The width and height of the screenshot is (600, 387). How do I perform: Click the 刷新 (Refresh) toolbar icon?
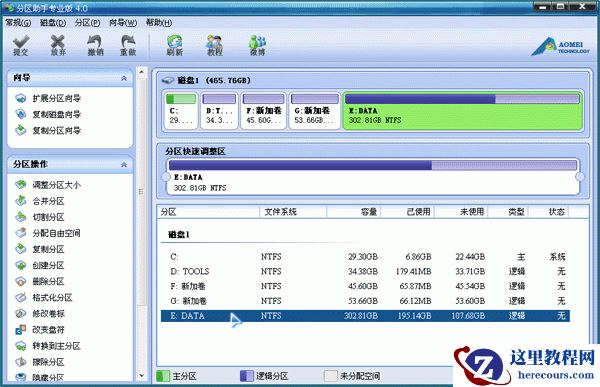[174, 45]
